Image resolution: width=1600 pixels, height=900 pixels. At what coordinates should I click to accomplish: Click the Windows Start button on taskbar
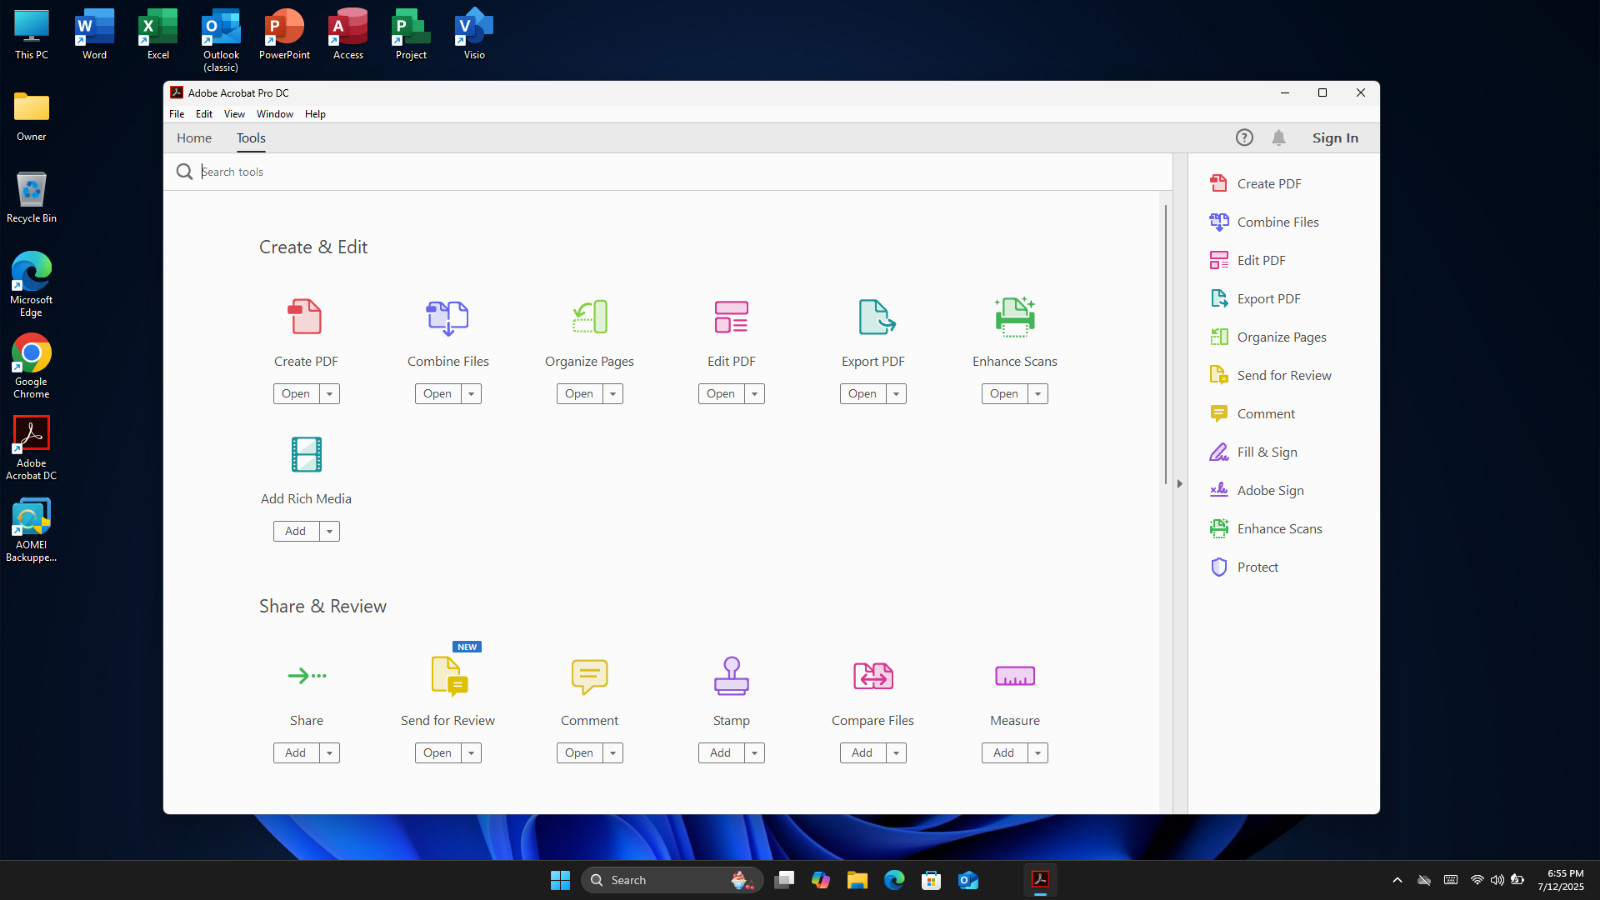(560, 880)
